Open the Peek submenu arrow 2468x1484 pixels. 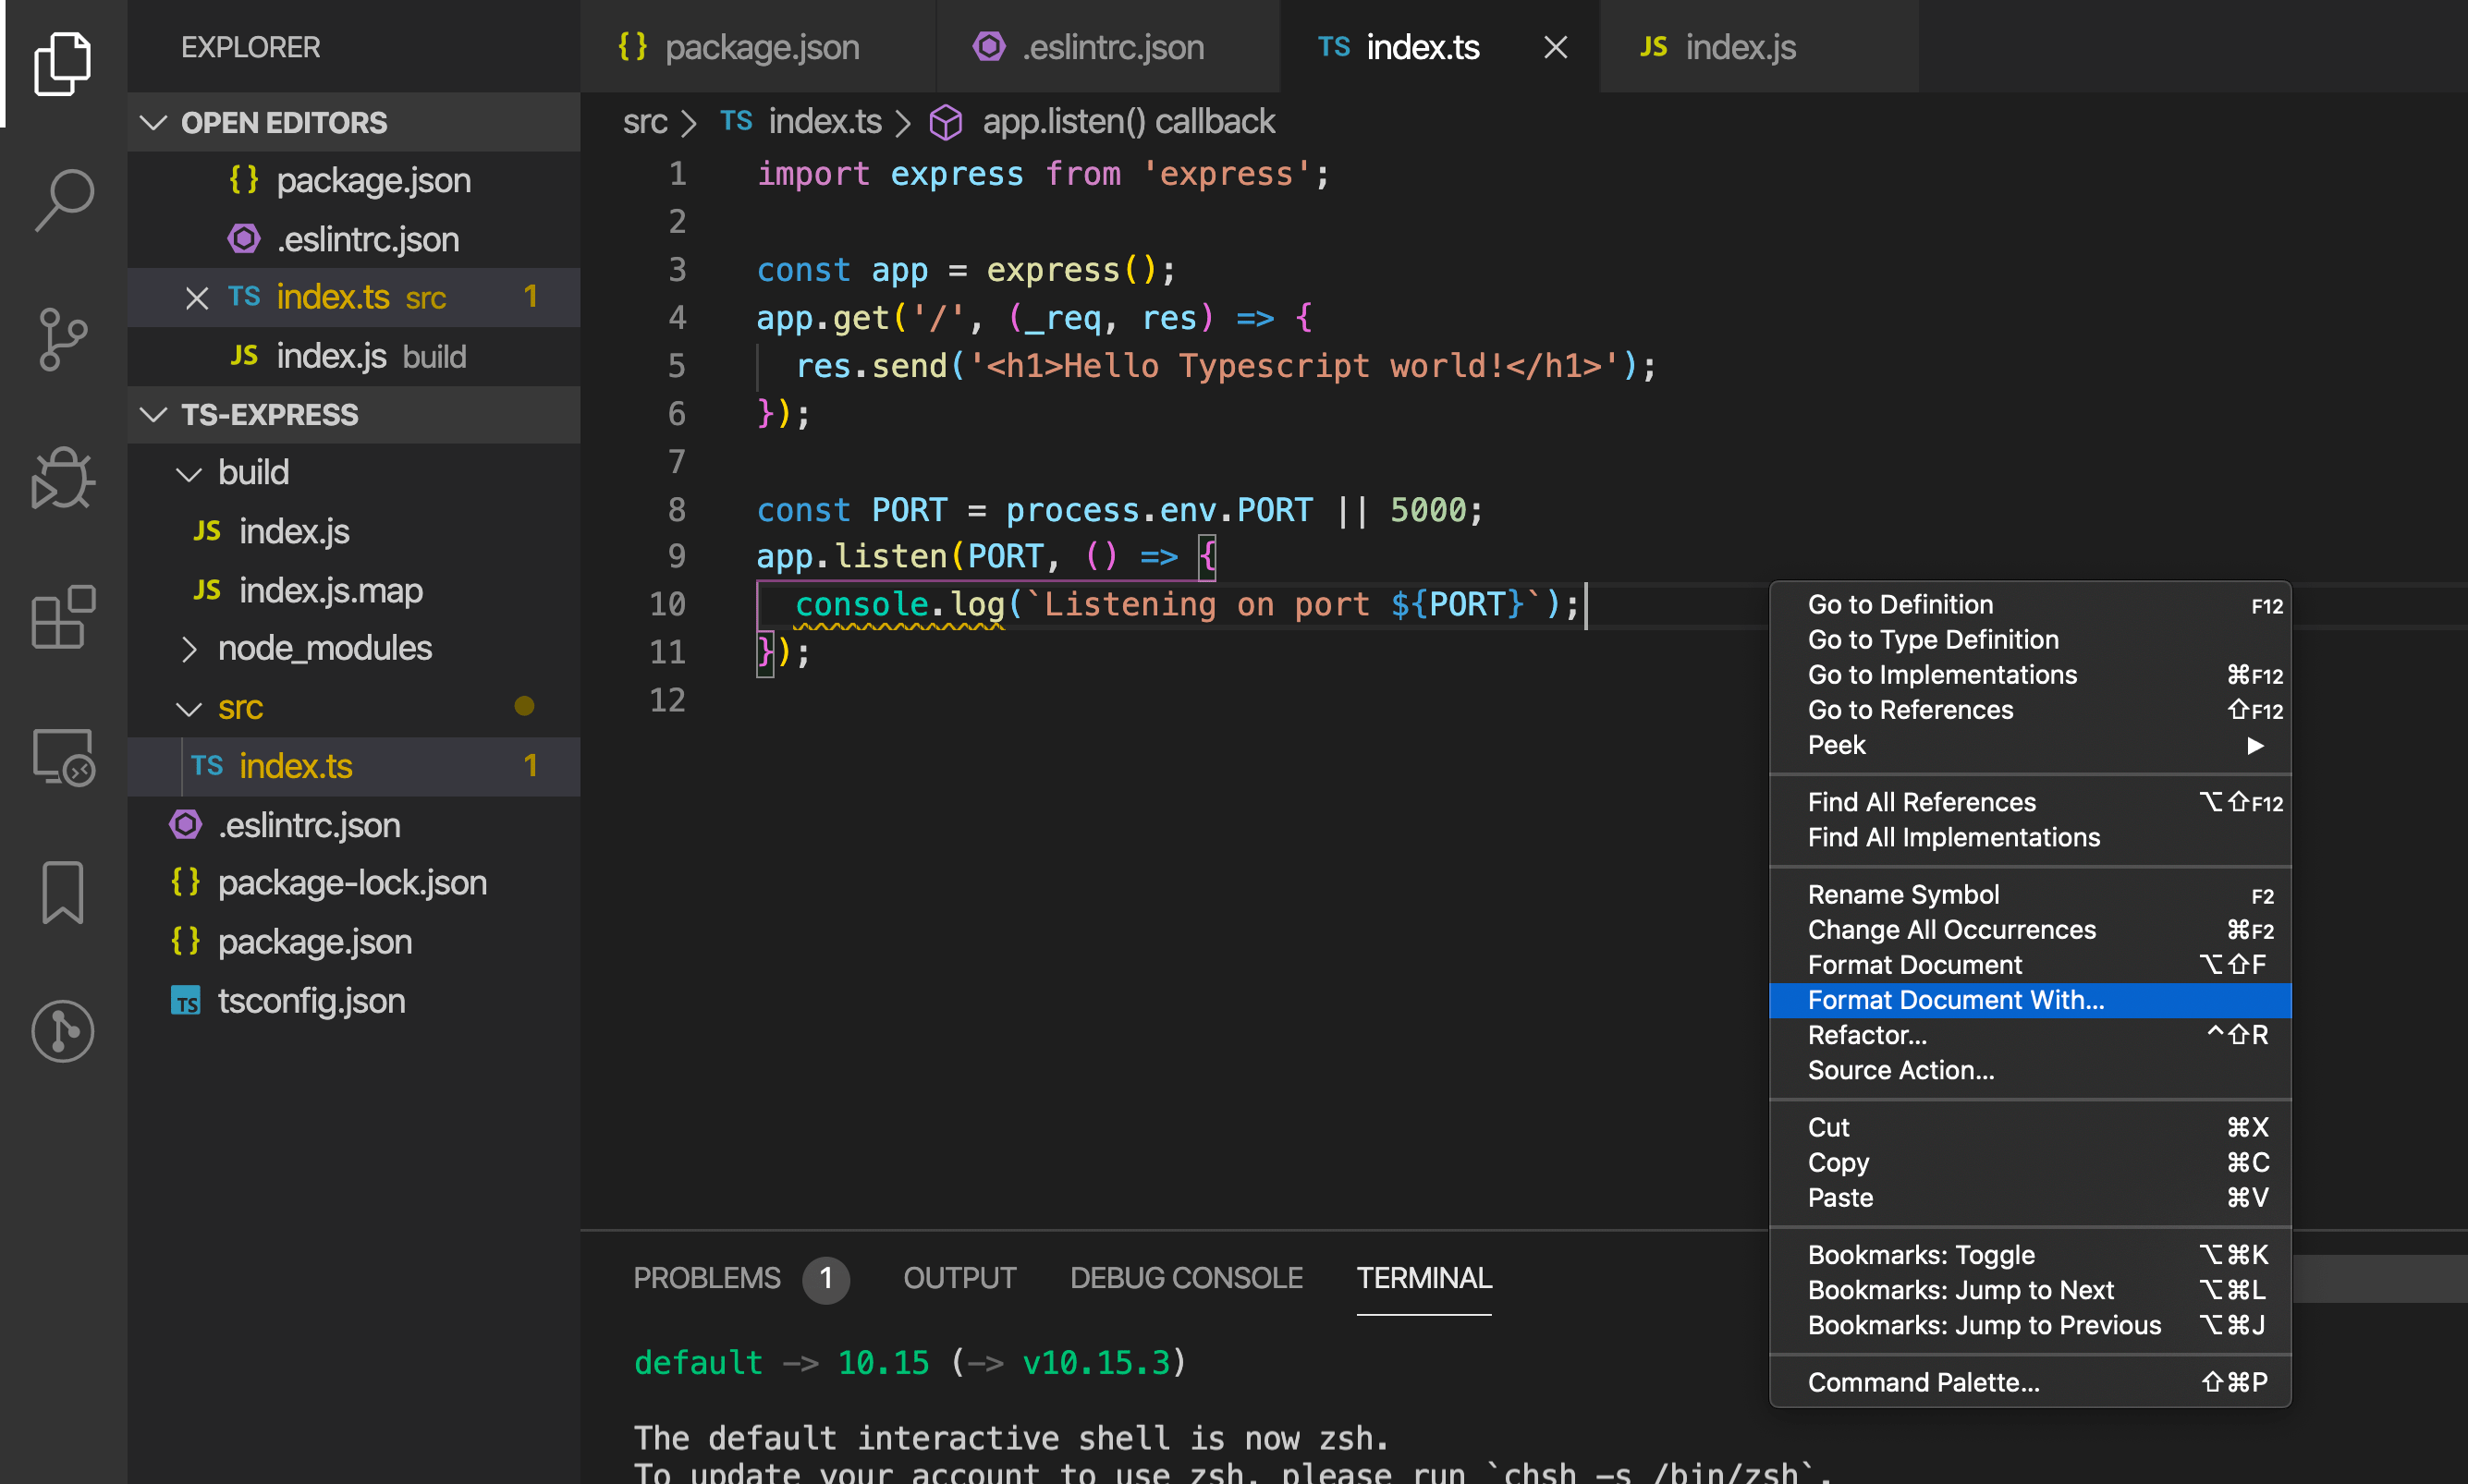2255,745
